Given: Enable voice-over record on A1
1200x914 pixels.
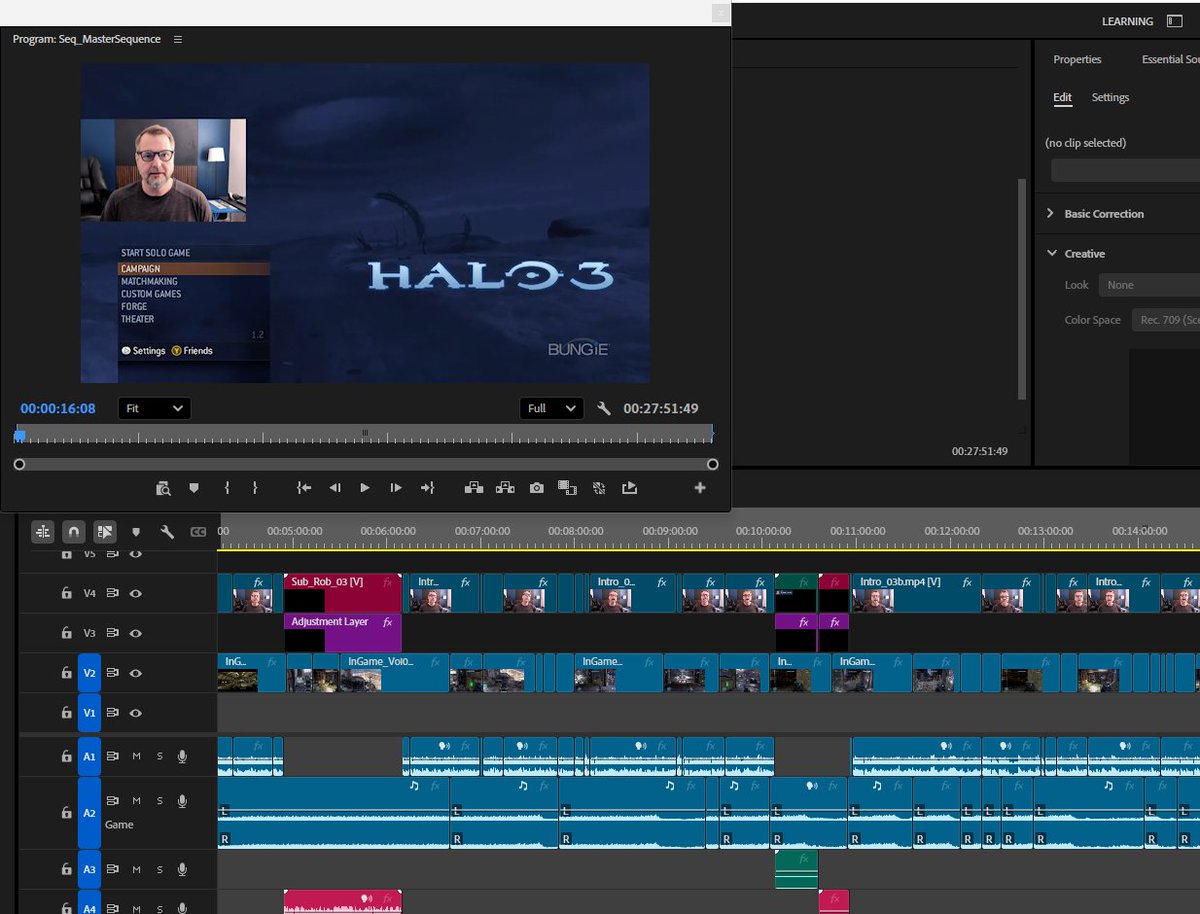Looking at the screenshot, I should (x=182, y=757).
